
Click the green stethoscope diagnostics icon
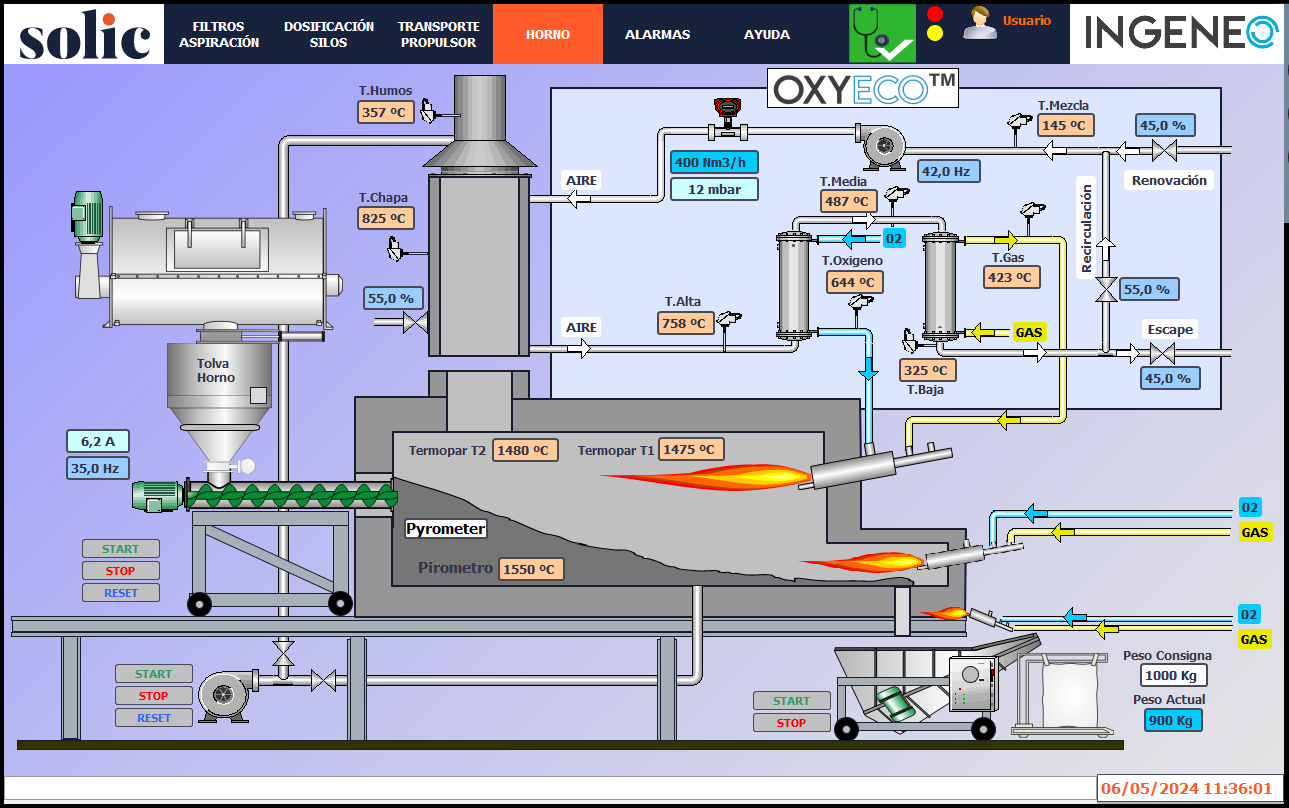point(882,34)
